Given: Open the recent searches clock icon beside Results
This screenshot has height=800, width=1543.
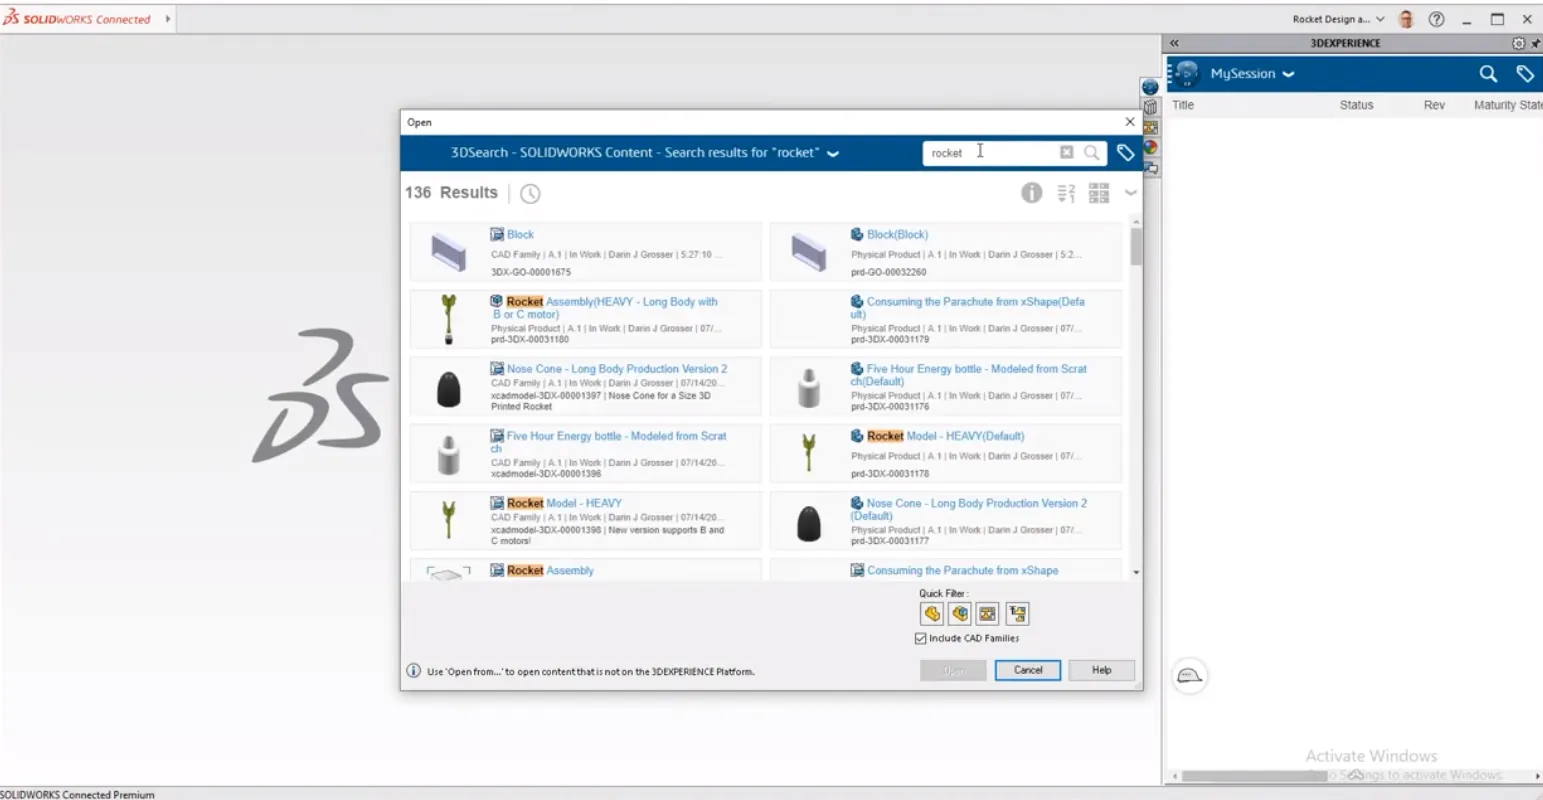Looking at the screenshot, I should [530, 193].
